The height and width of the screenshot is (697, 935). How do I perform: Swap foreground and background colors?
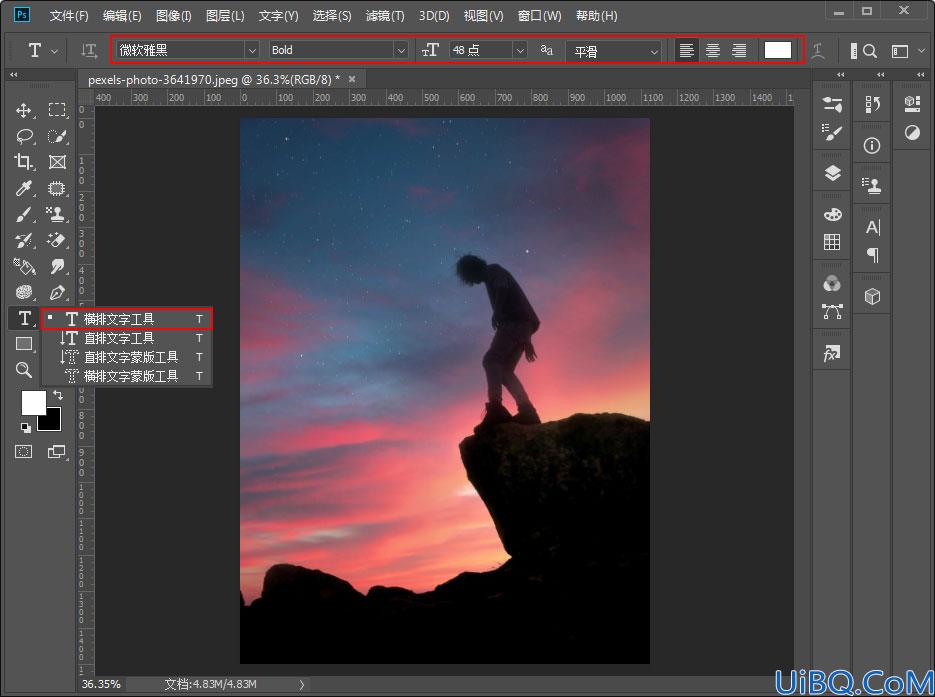tap(58, 395)
